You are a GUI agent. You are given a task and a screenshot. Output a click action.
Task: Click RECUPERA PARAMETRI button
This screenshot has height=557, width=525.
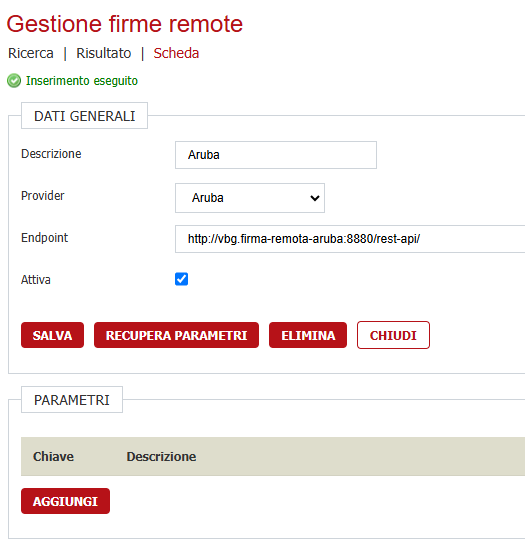click(177, 335)
